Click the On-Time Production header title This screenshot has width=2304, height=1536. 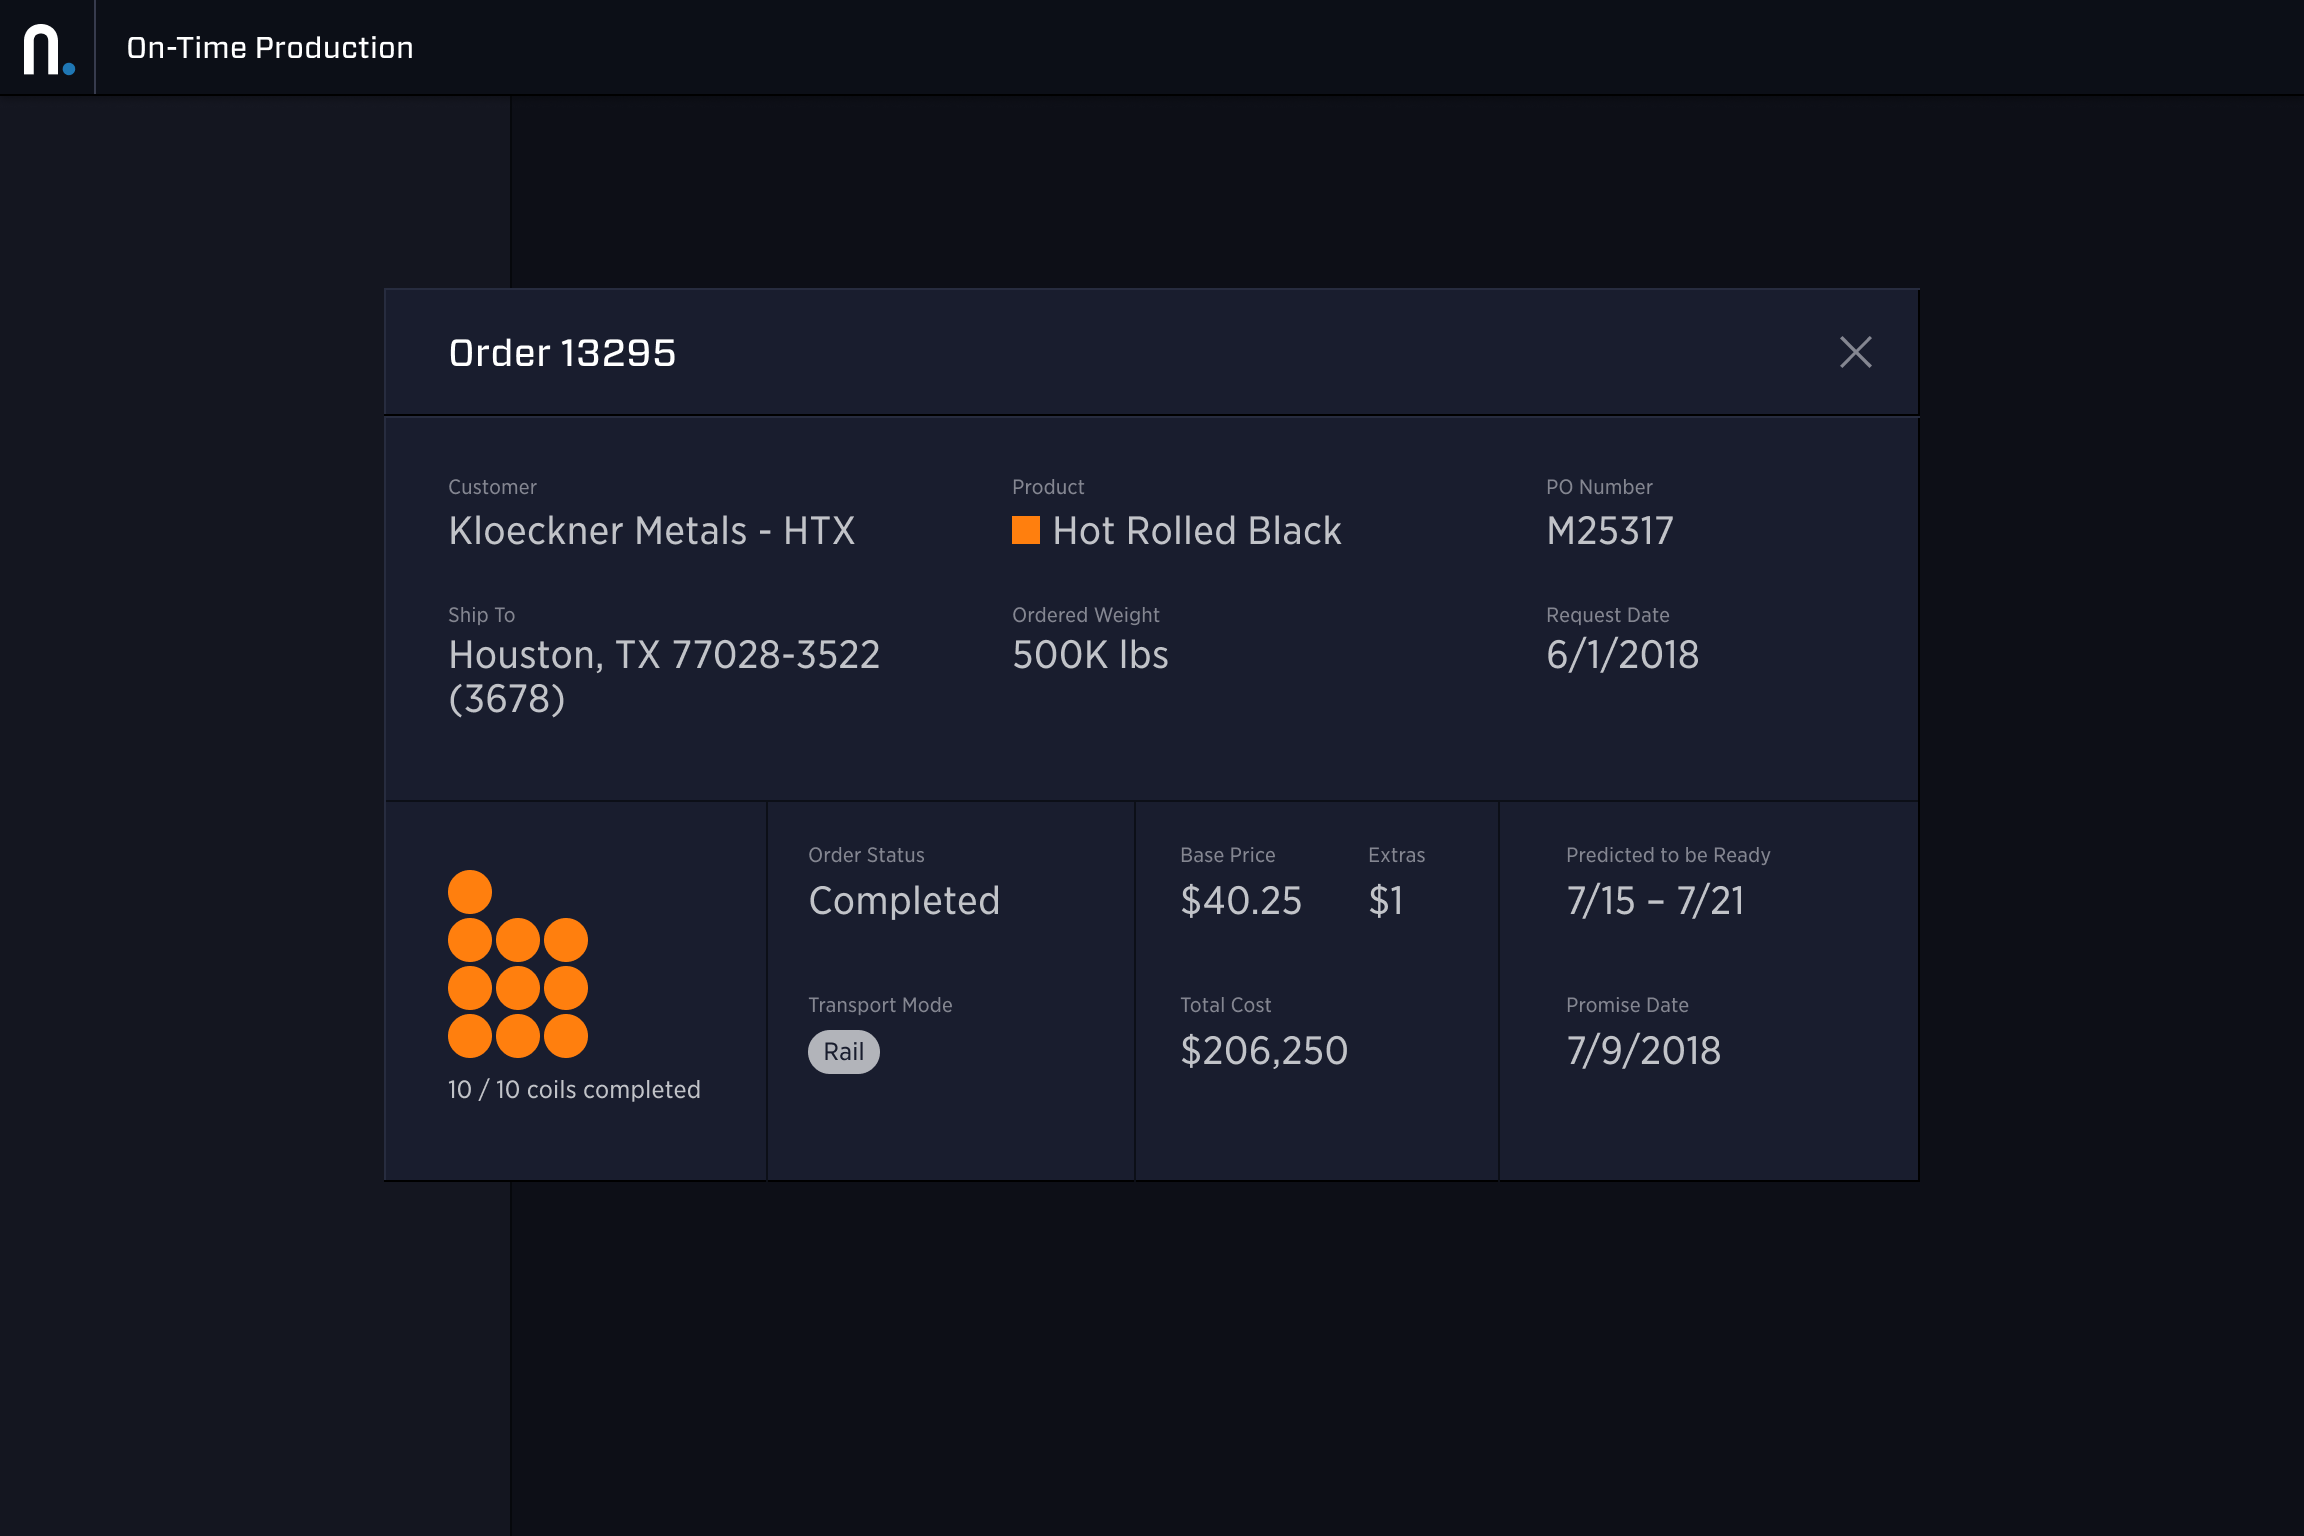tap(270, 48)
